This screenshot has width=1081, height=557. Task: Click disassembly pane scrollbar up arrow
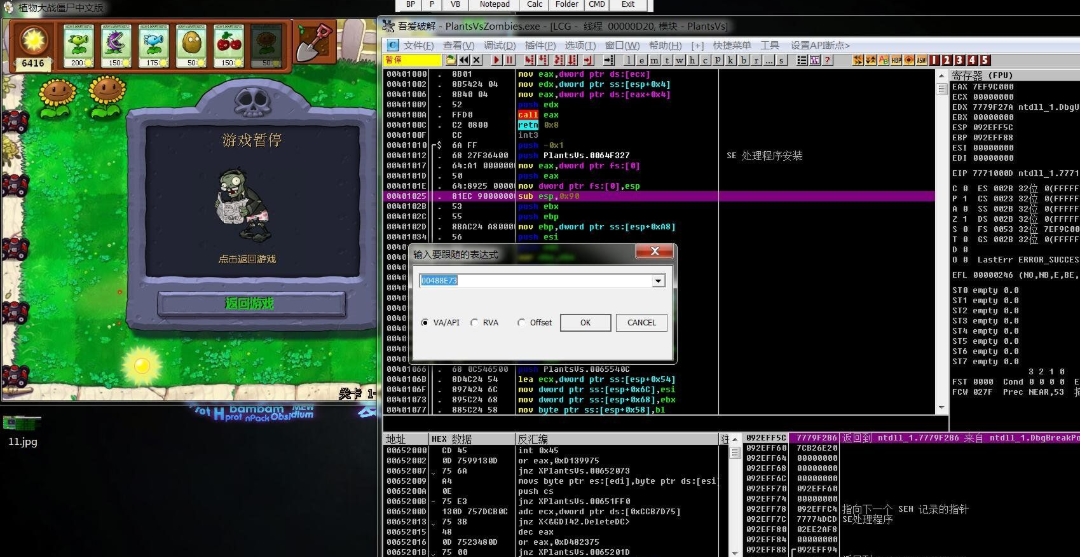pyautogui.click(x=942, y=74)
